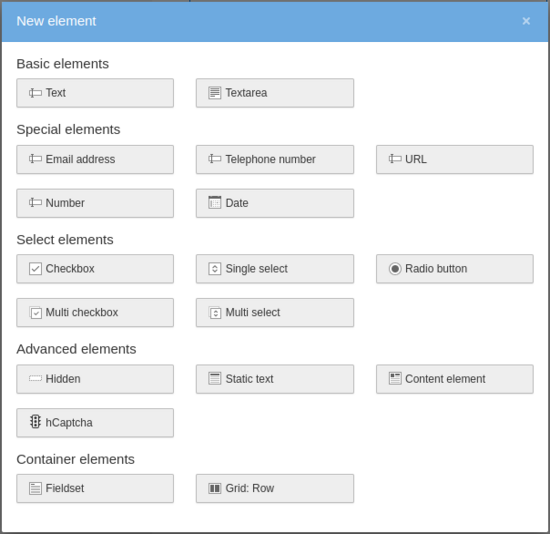Click the Fieldset icon
Image resolution: width=550 pixels, height=534 pixels.
35,488
